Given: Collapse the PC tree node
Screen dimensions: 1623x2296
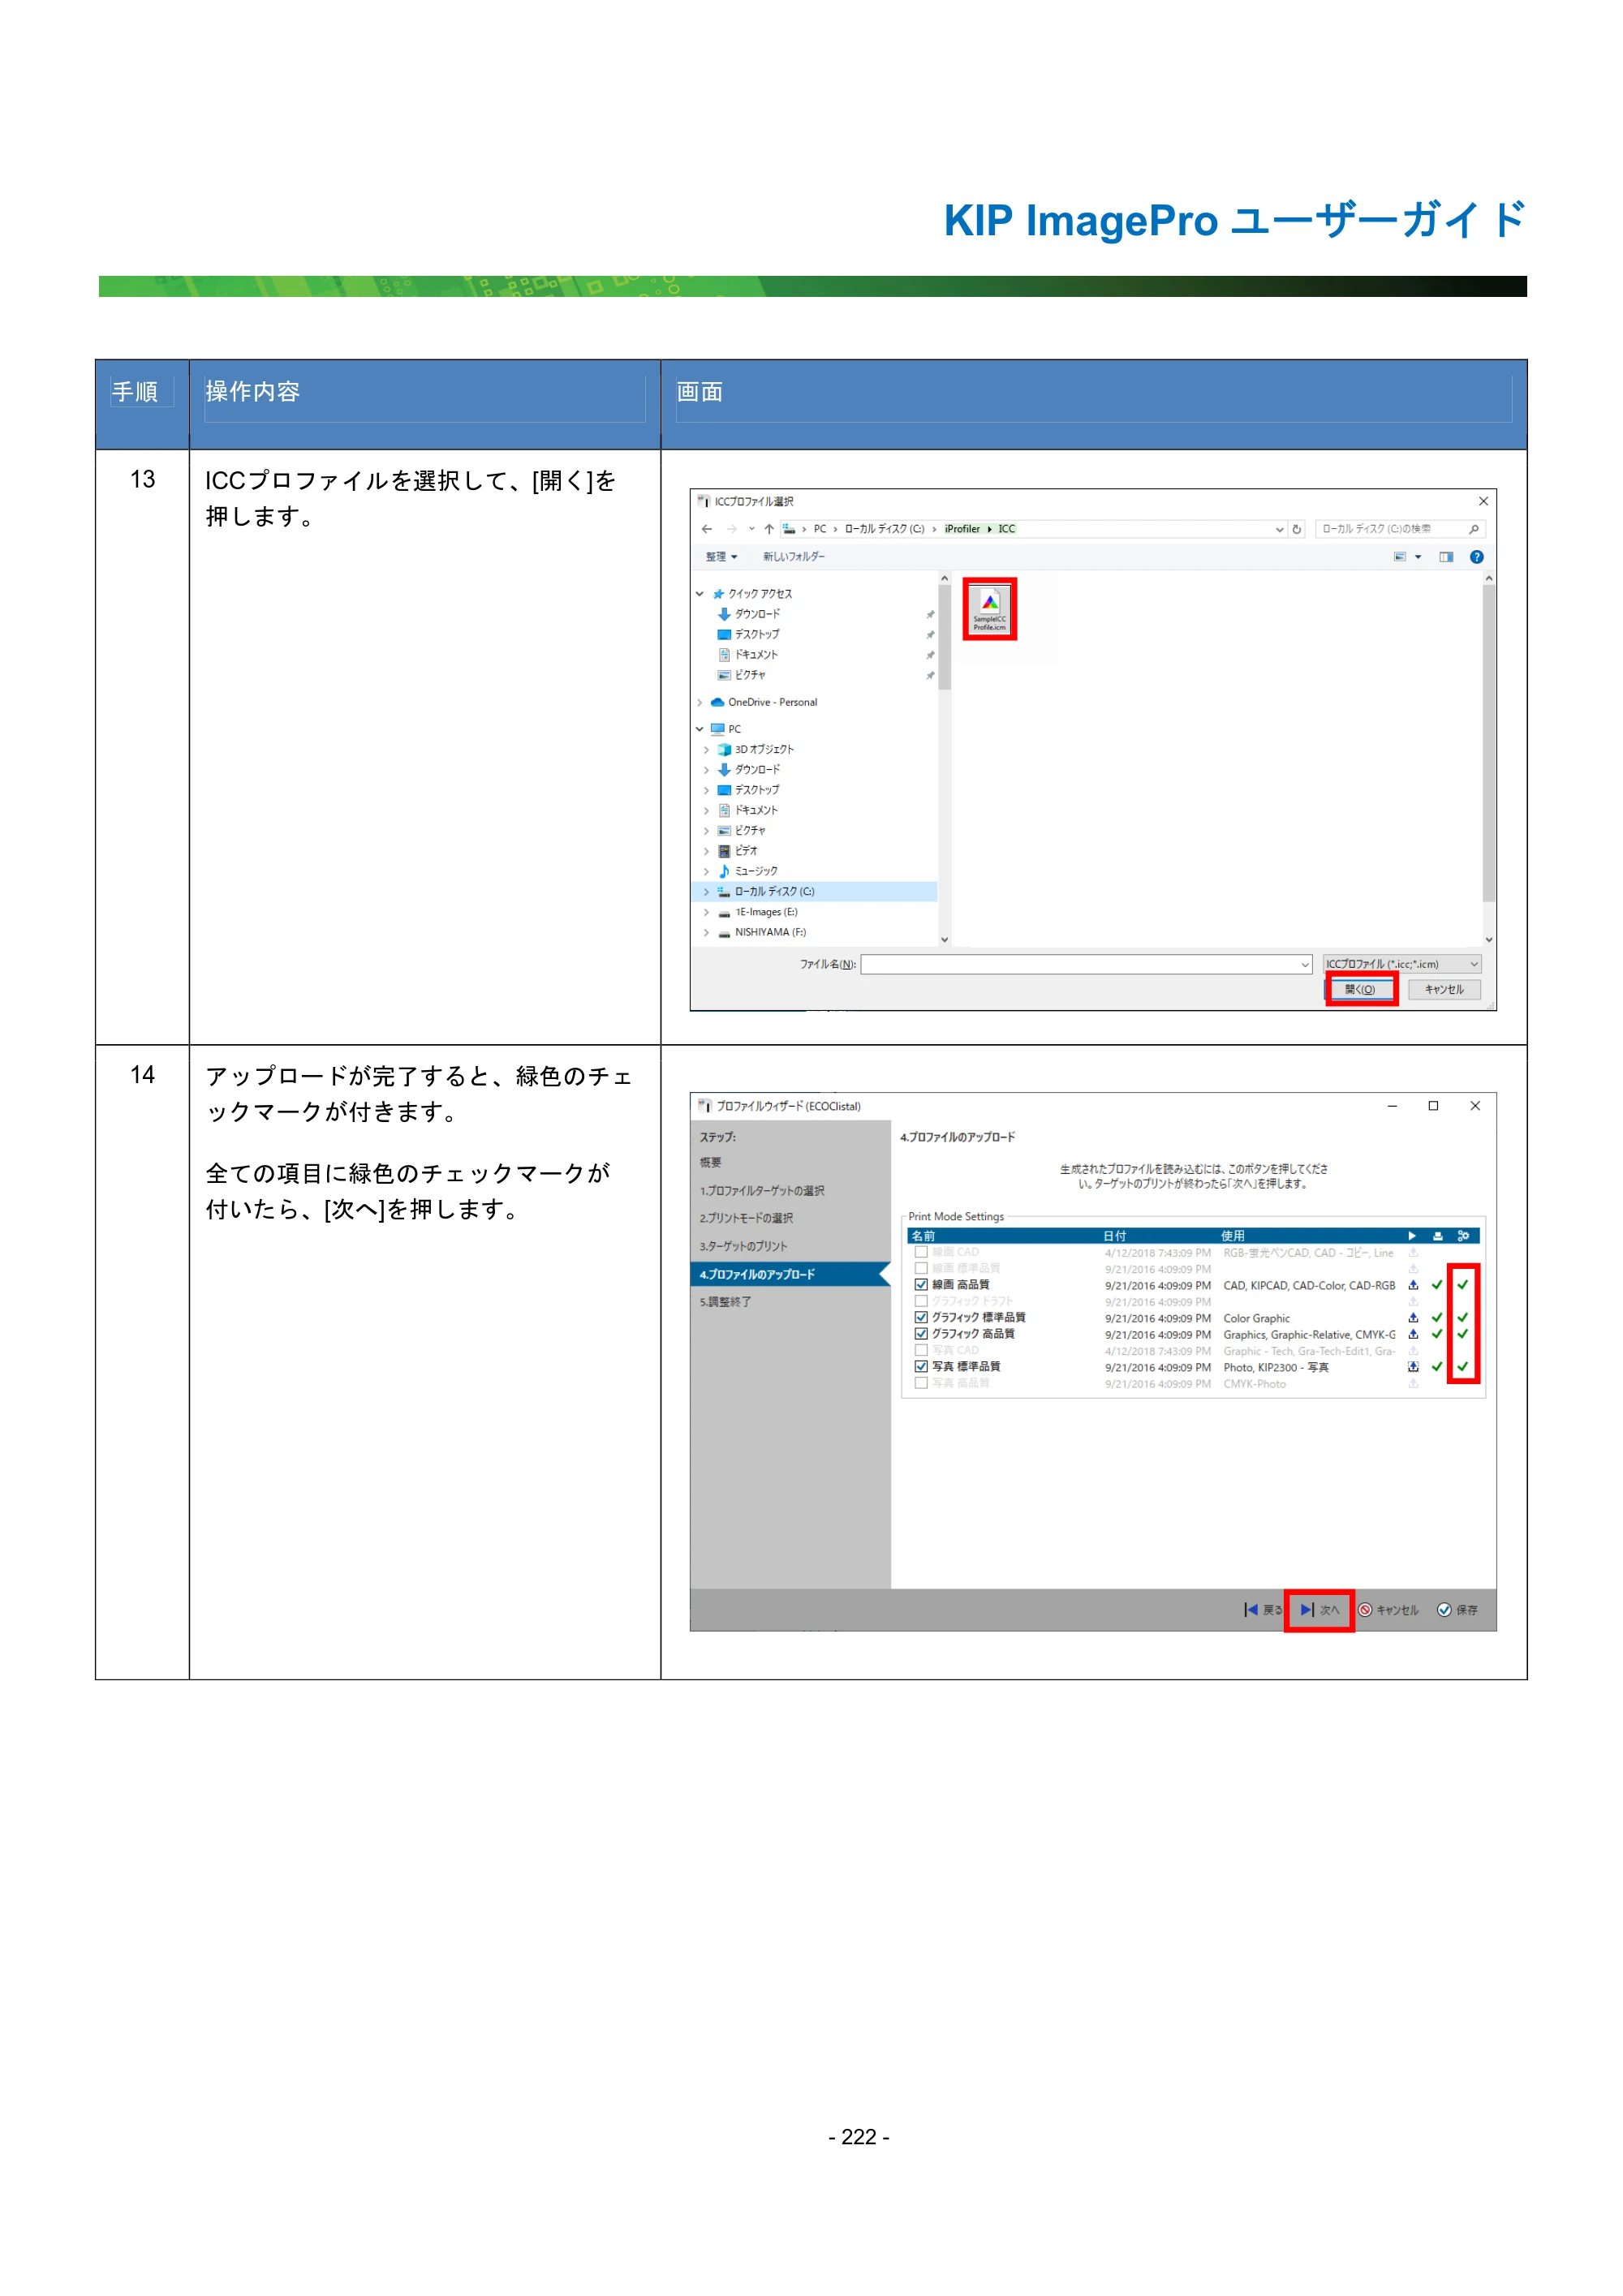Looking at the screenshot, I should pyautogui.click(x=700, y=729).
